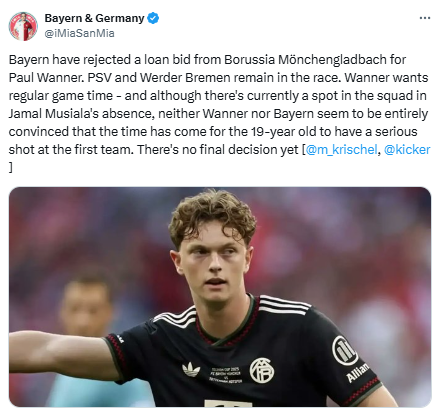Open the three-dot more options menu

[x=425, y=18]
